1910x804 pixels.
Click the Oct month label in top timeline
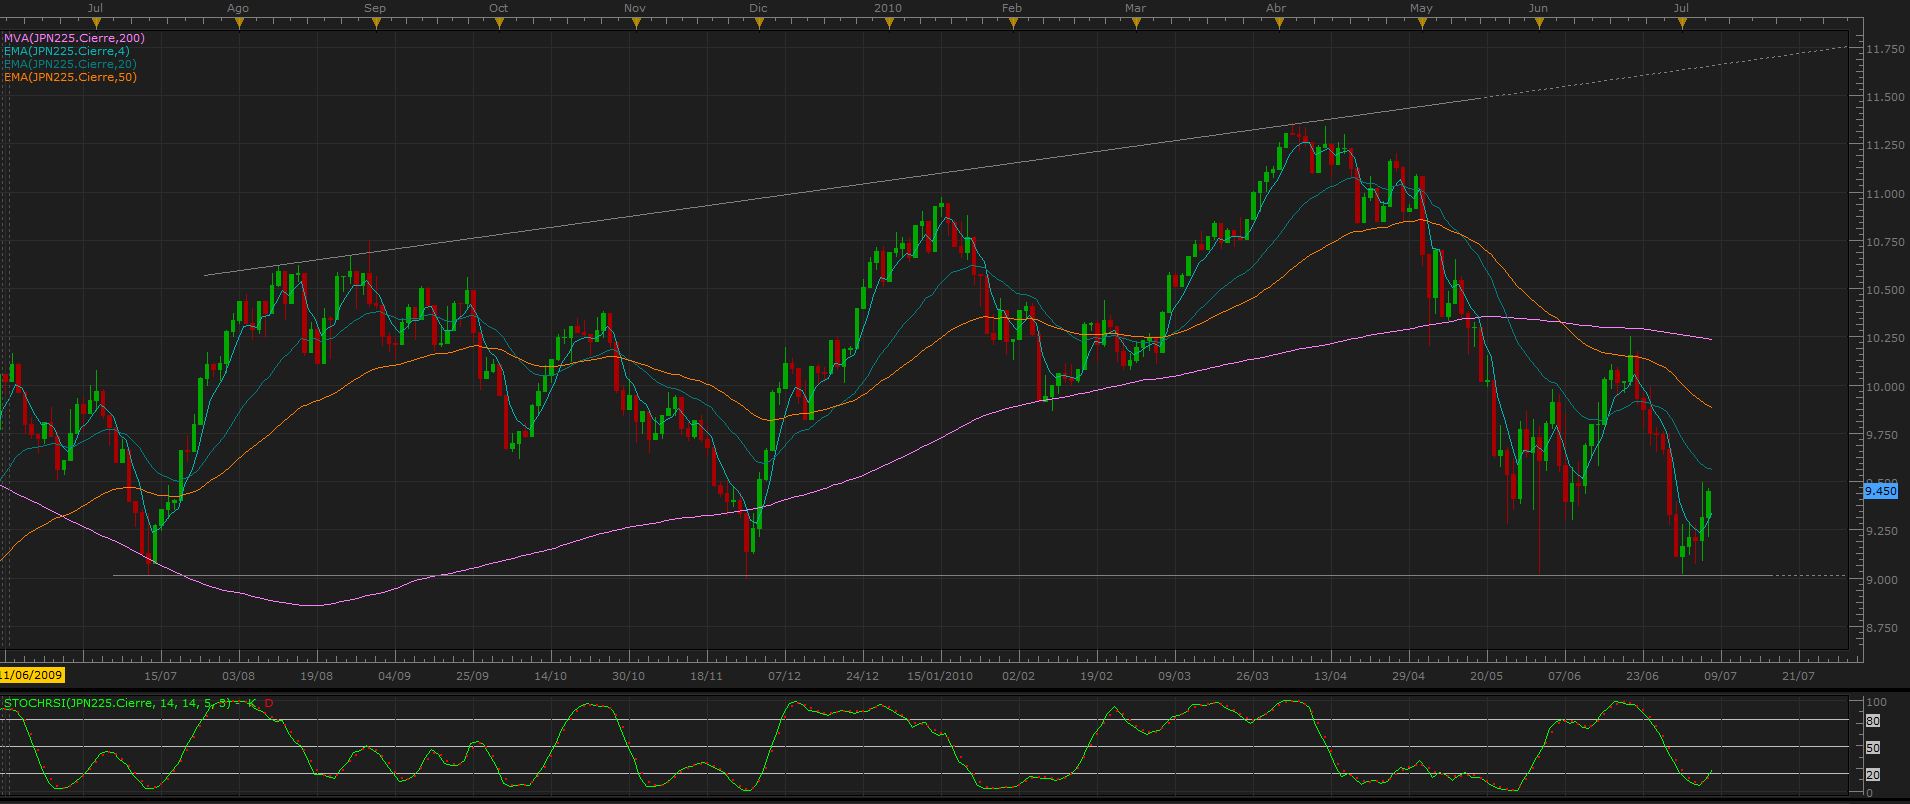pos(498,8)
